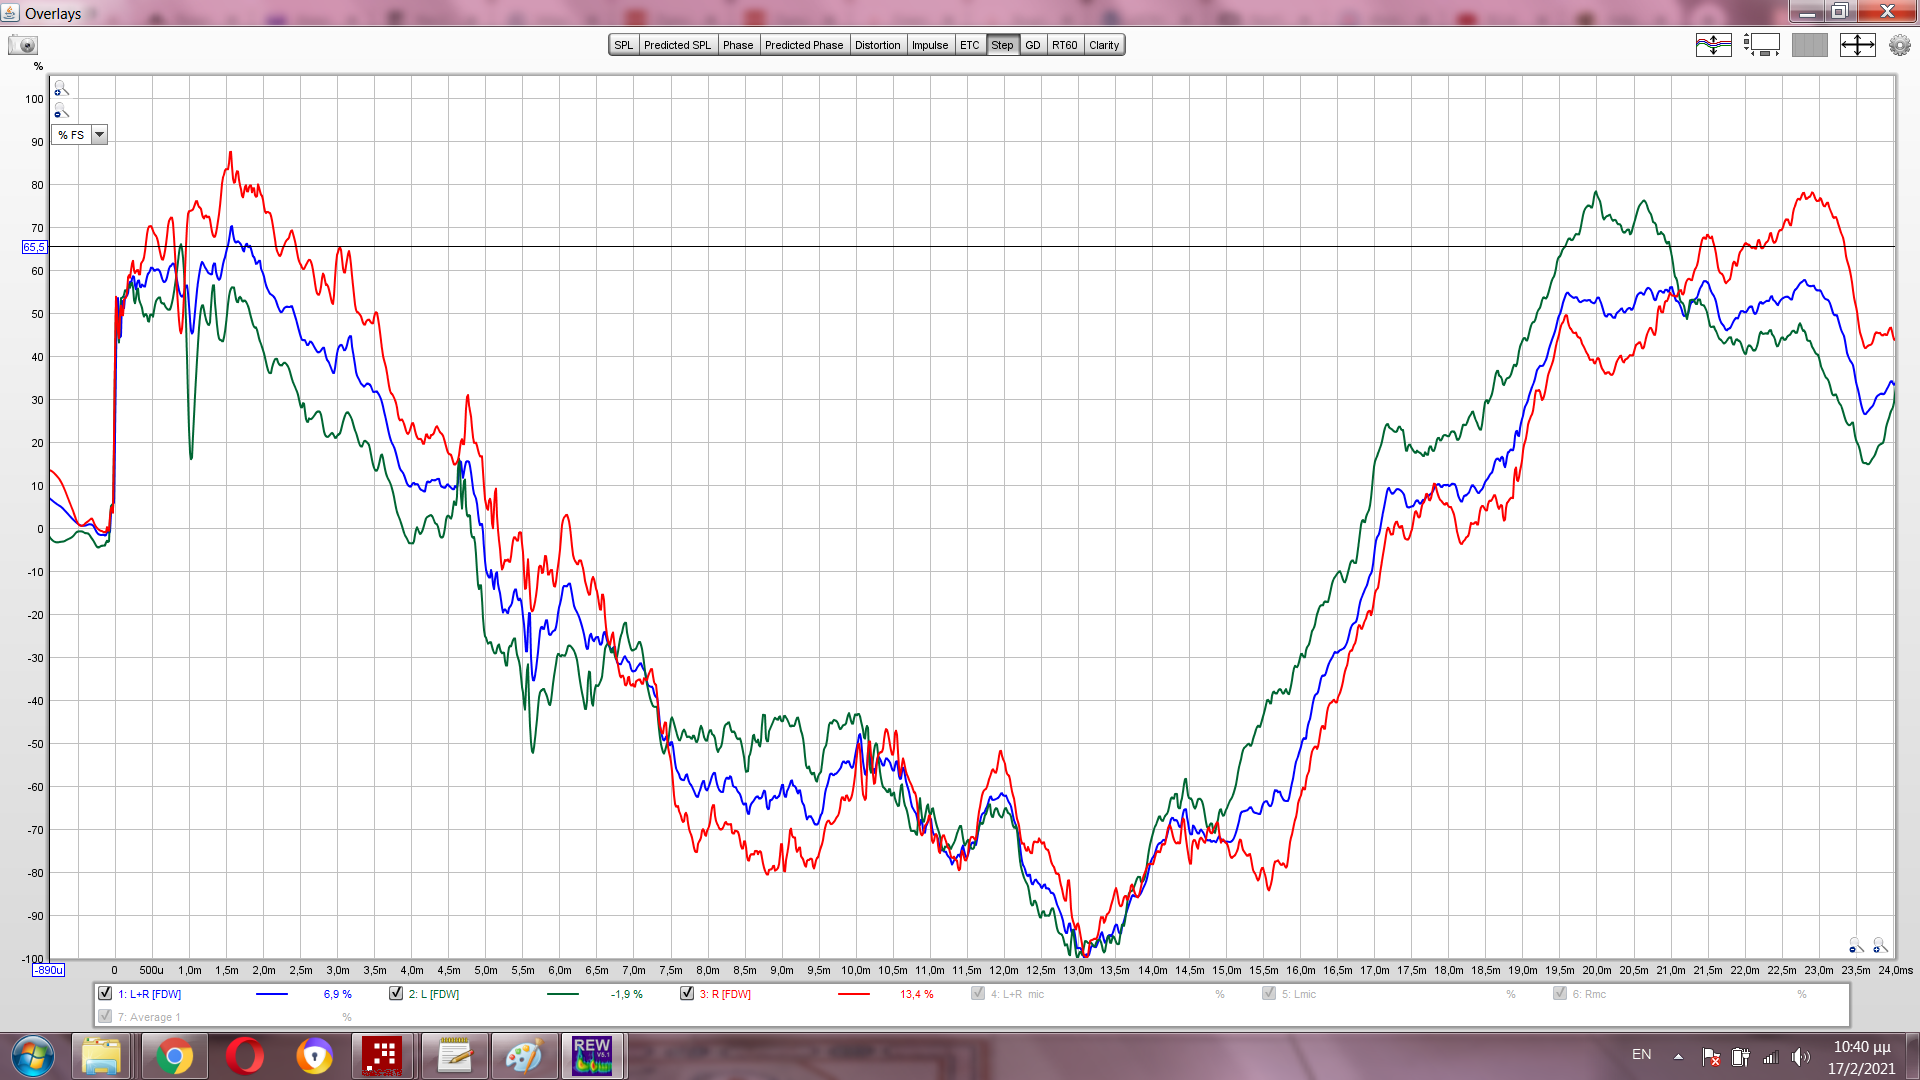
Task: Open the Predicted SPL view
Action: [x=677, y=45]
